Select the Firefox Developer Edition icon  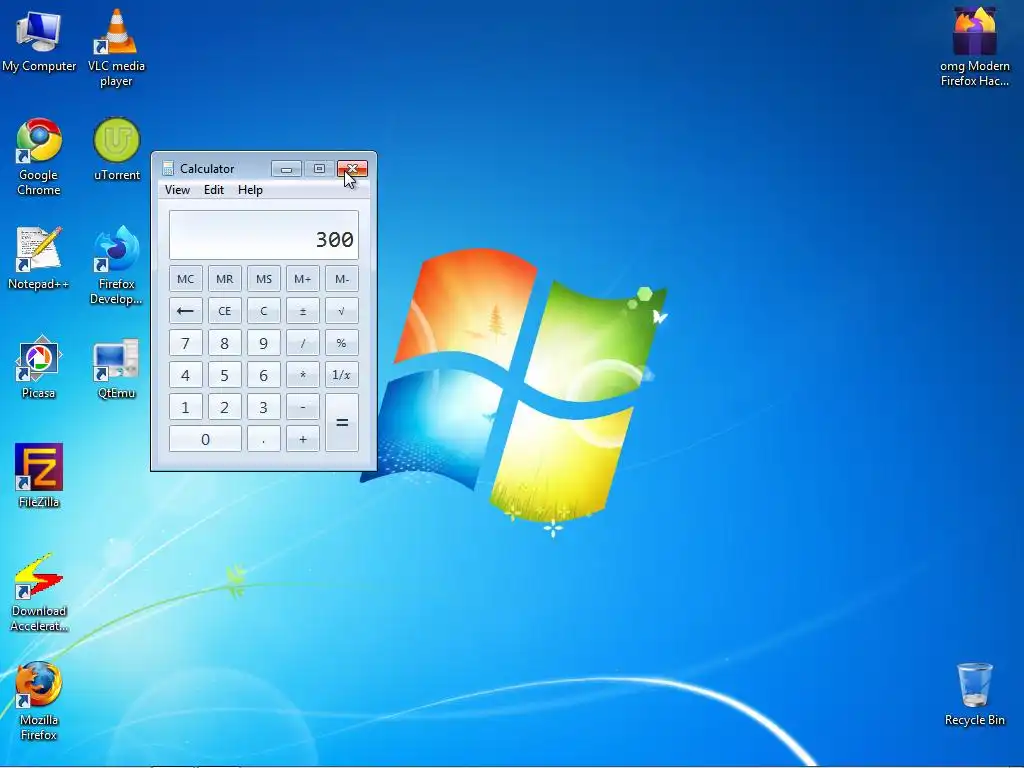pos(116,265)
